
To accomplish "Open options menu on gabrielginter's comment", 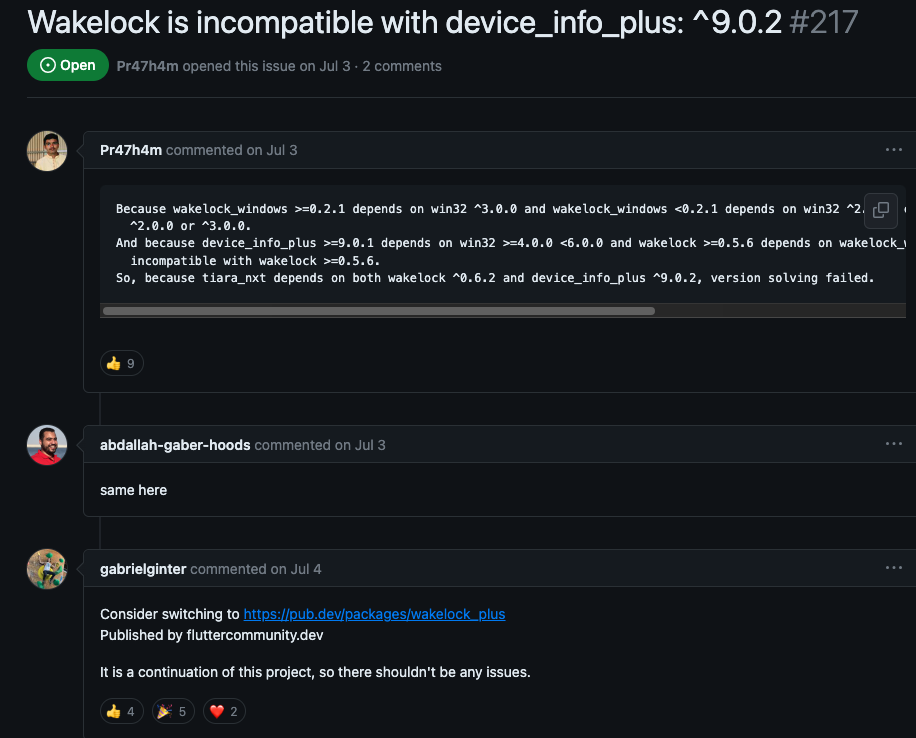I will point(893,568).
